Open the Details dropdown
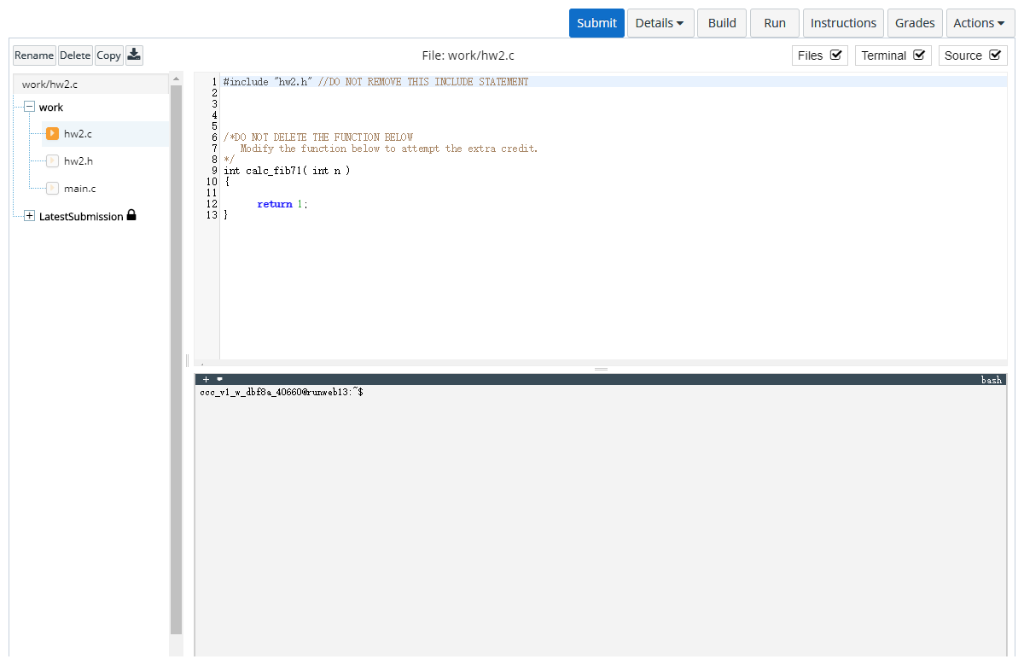 tap(660, 22)
